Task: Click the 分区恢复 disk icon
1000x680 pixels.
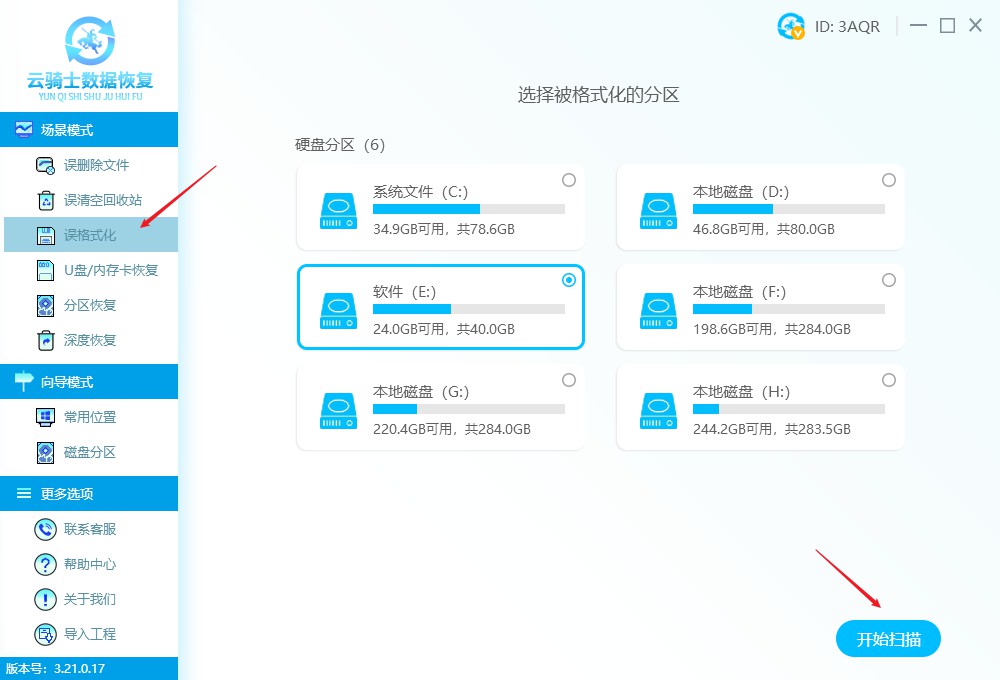Action: click(45, 306)
